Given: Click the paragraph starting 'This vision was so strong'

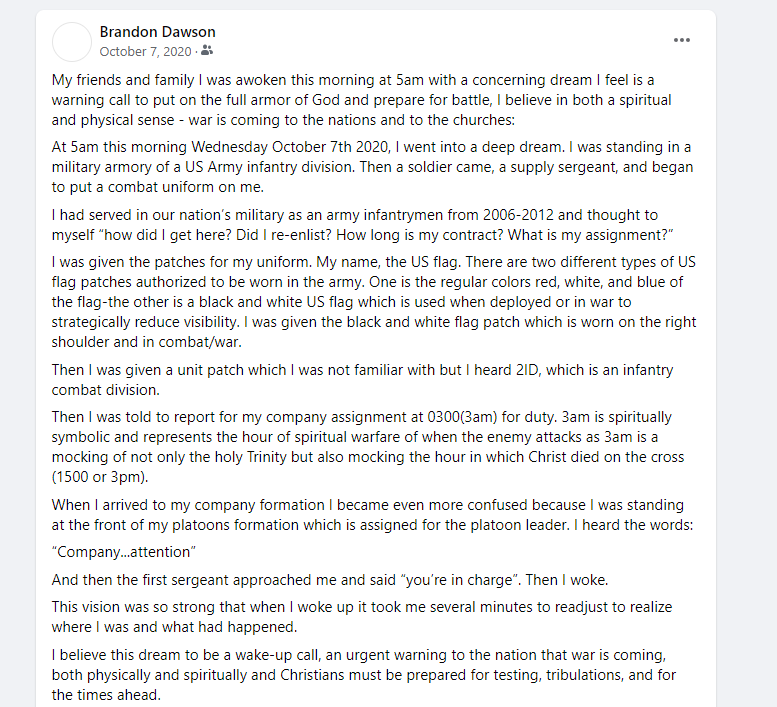Looking at the screenshot, I should click(362, 617).
